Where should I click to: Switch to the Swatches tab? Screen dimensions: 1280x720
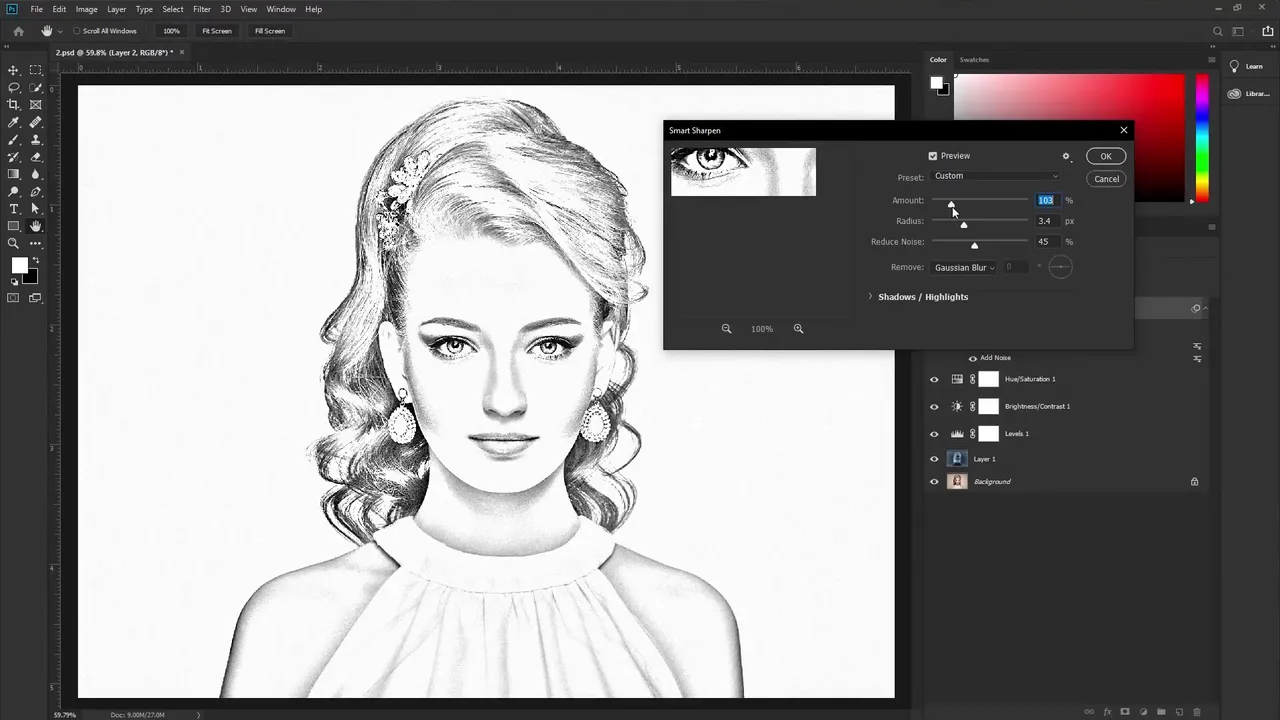[x=974, y=60]
